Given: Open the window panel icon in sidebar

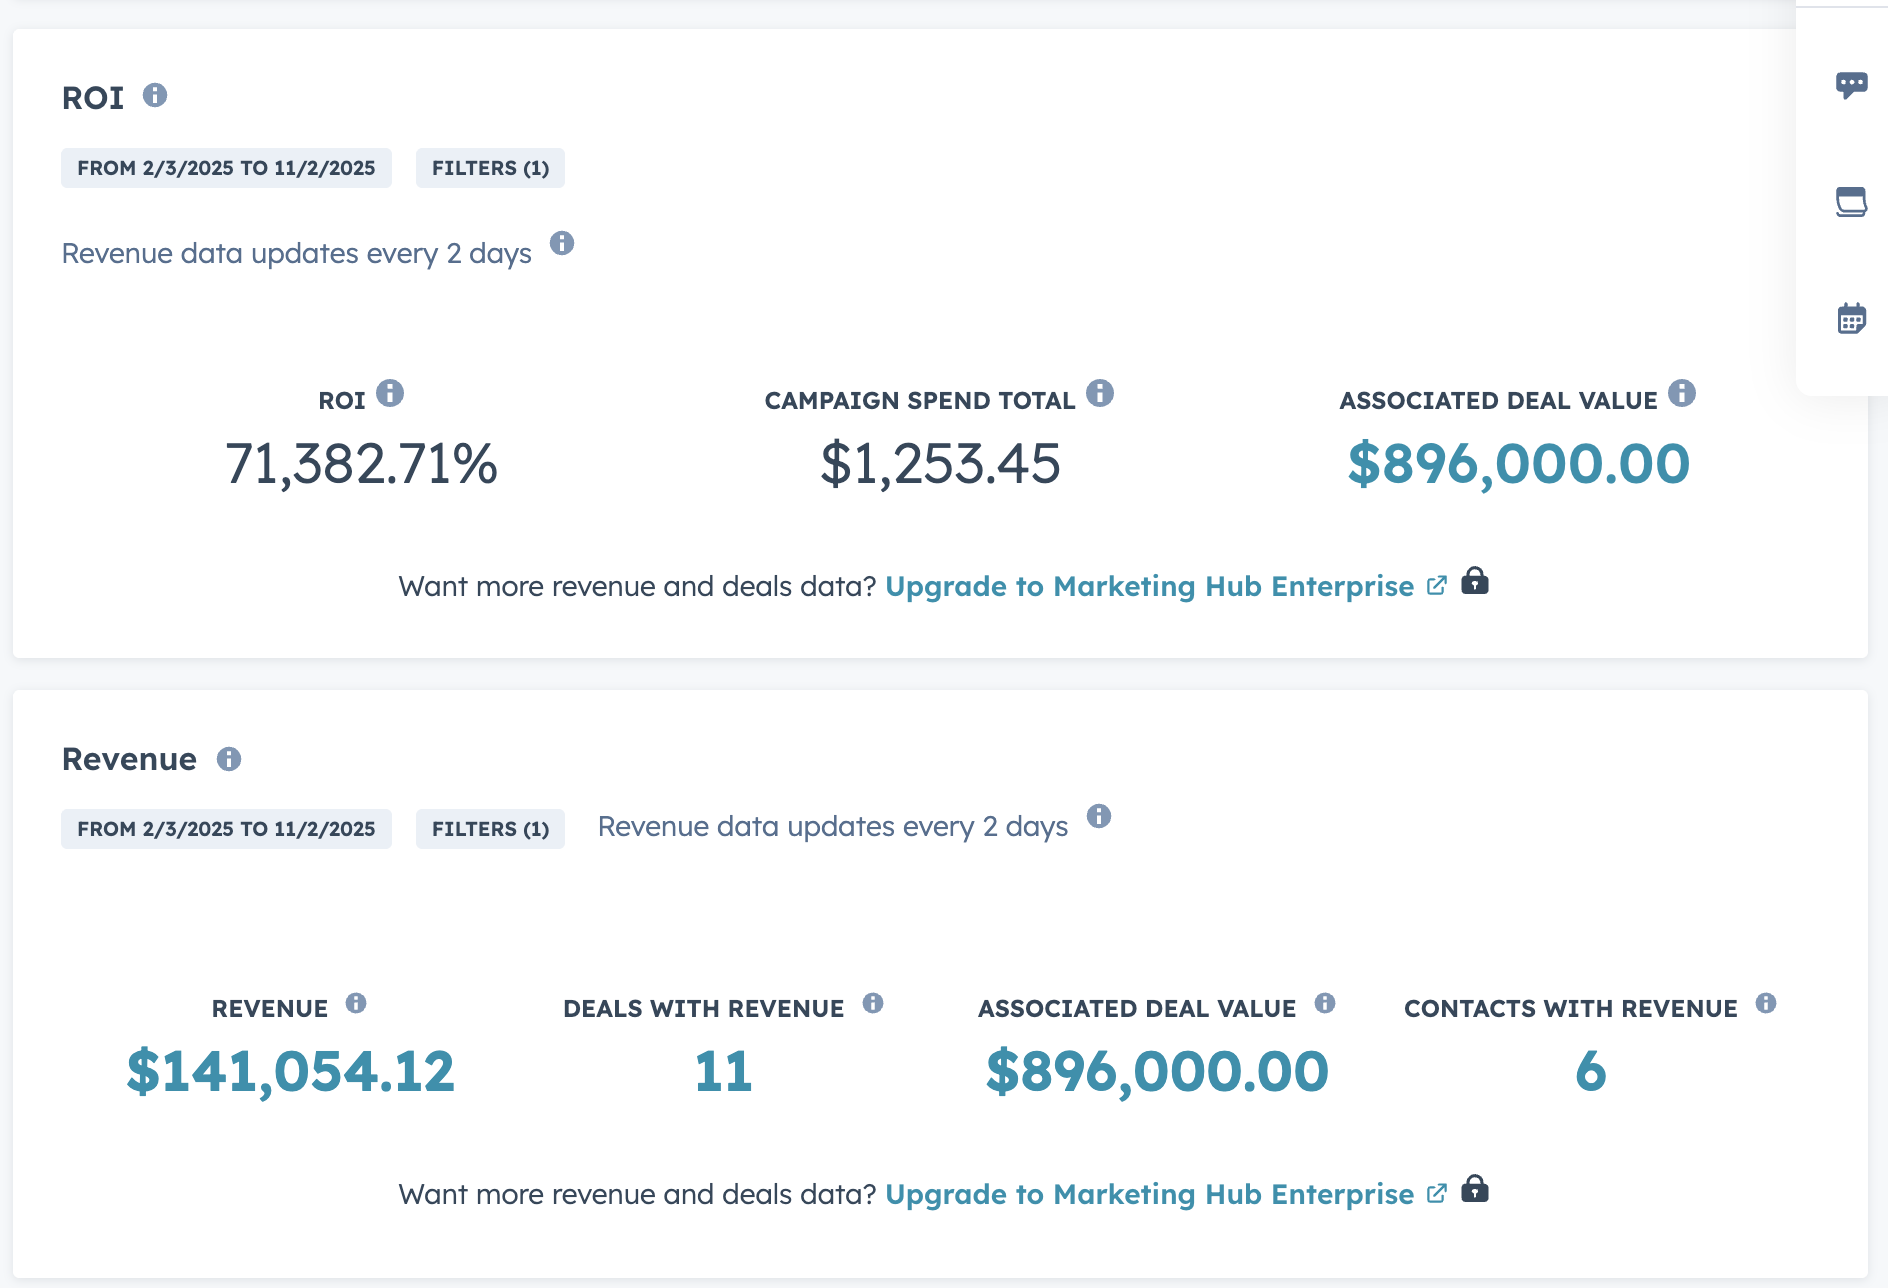Looking at the screenshot, I should tap(1851, 202).
